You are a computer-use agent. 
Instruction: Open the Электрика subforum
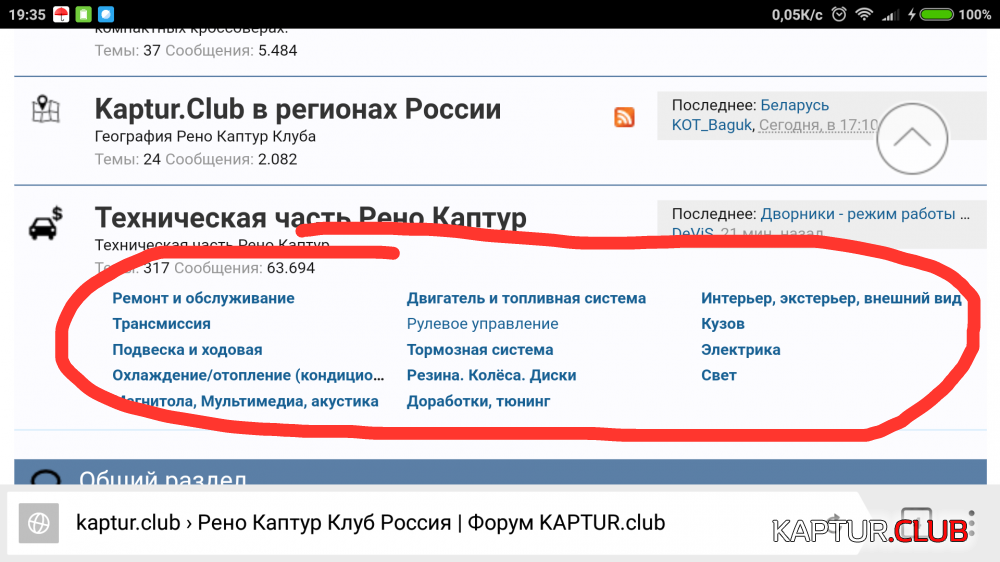[740, 350]
